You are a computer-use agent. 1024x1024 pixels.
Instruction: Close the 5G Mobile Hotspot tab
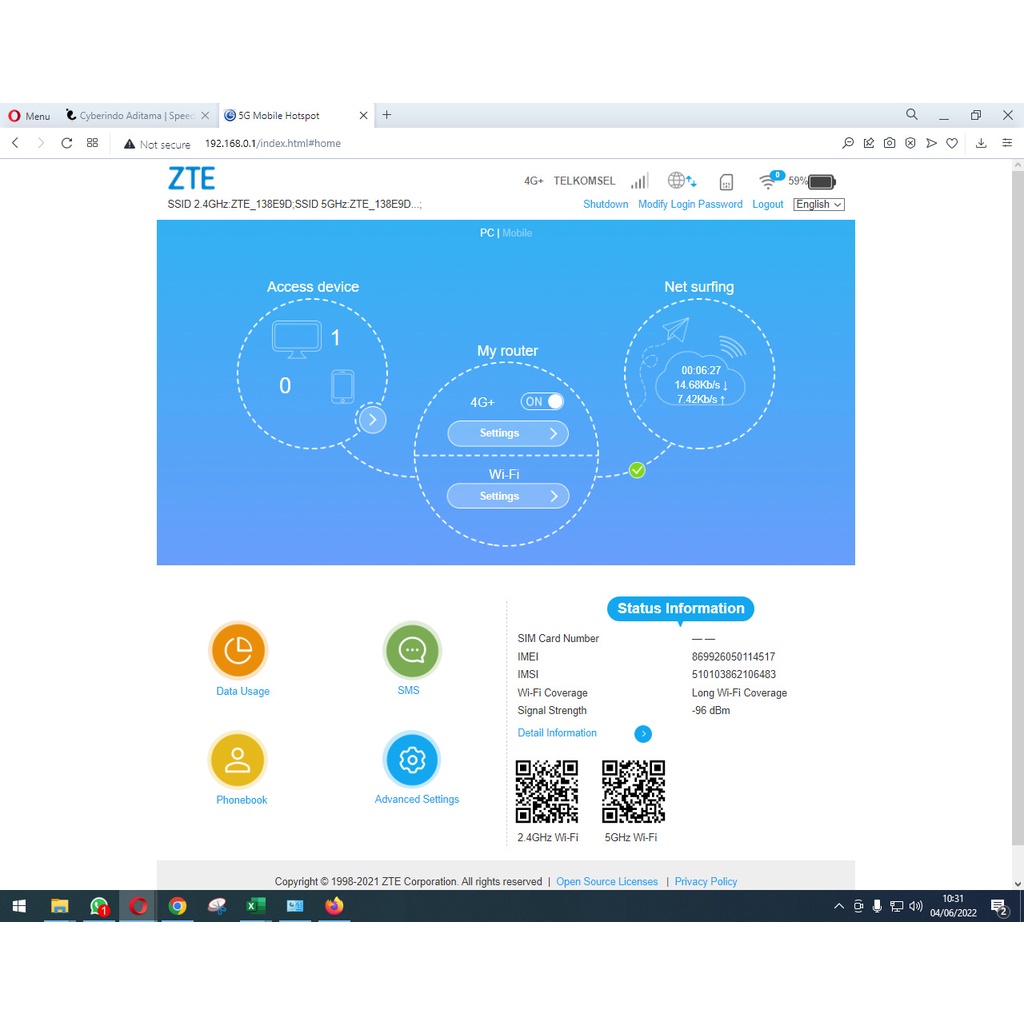[363, 116]
